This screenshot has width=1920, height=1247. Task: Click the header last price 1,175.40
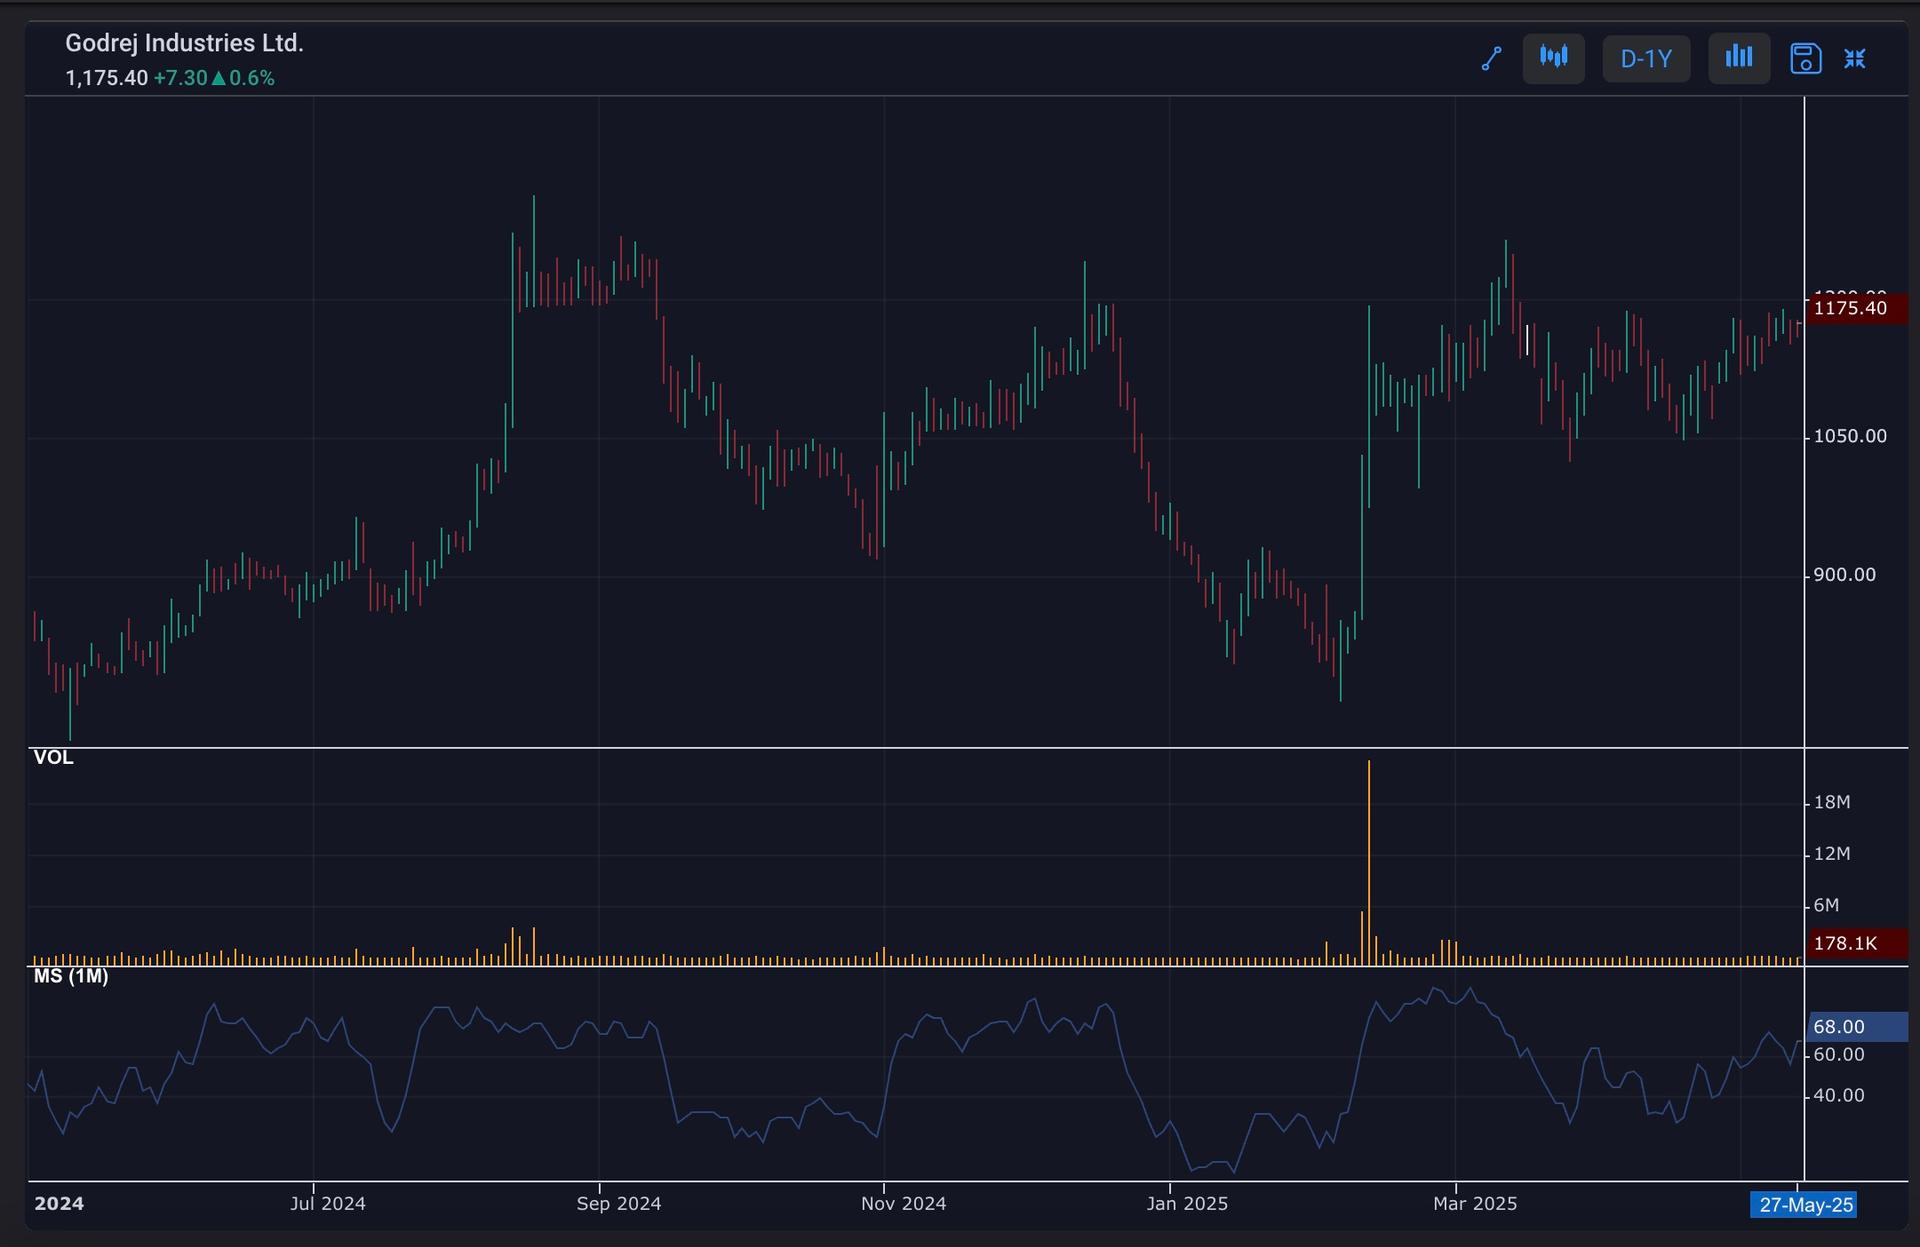[106, 78]
